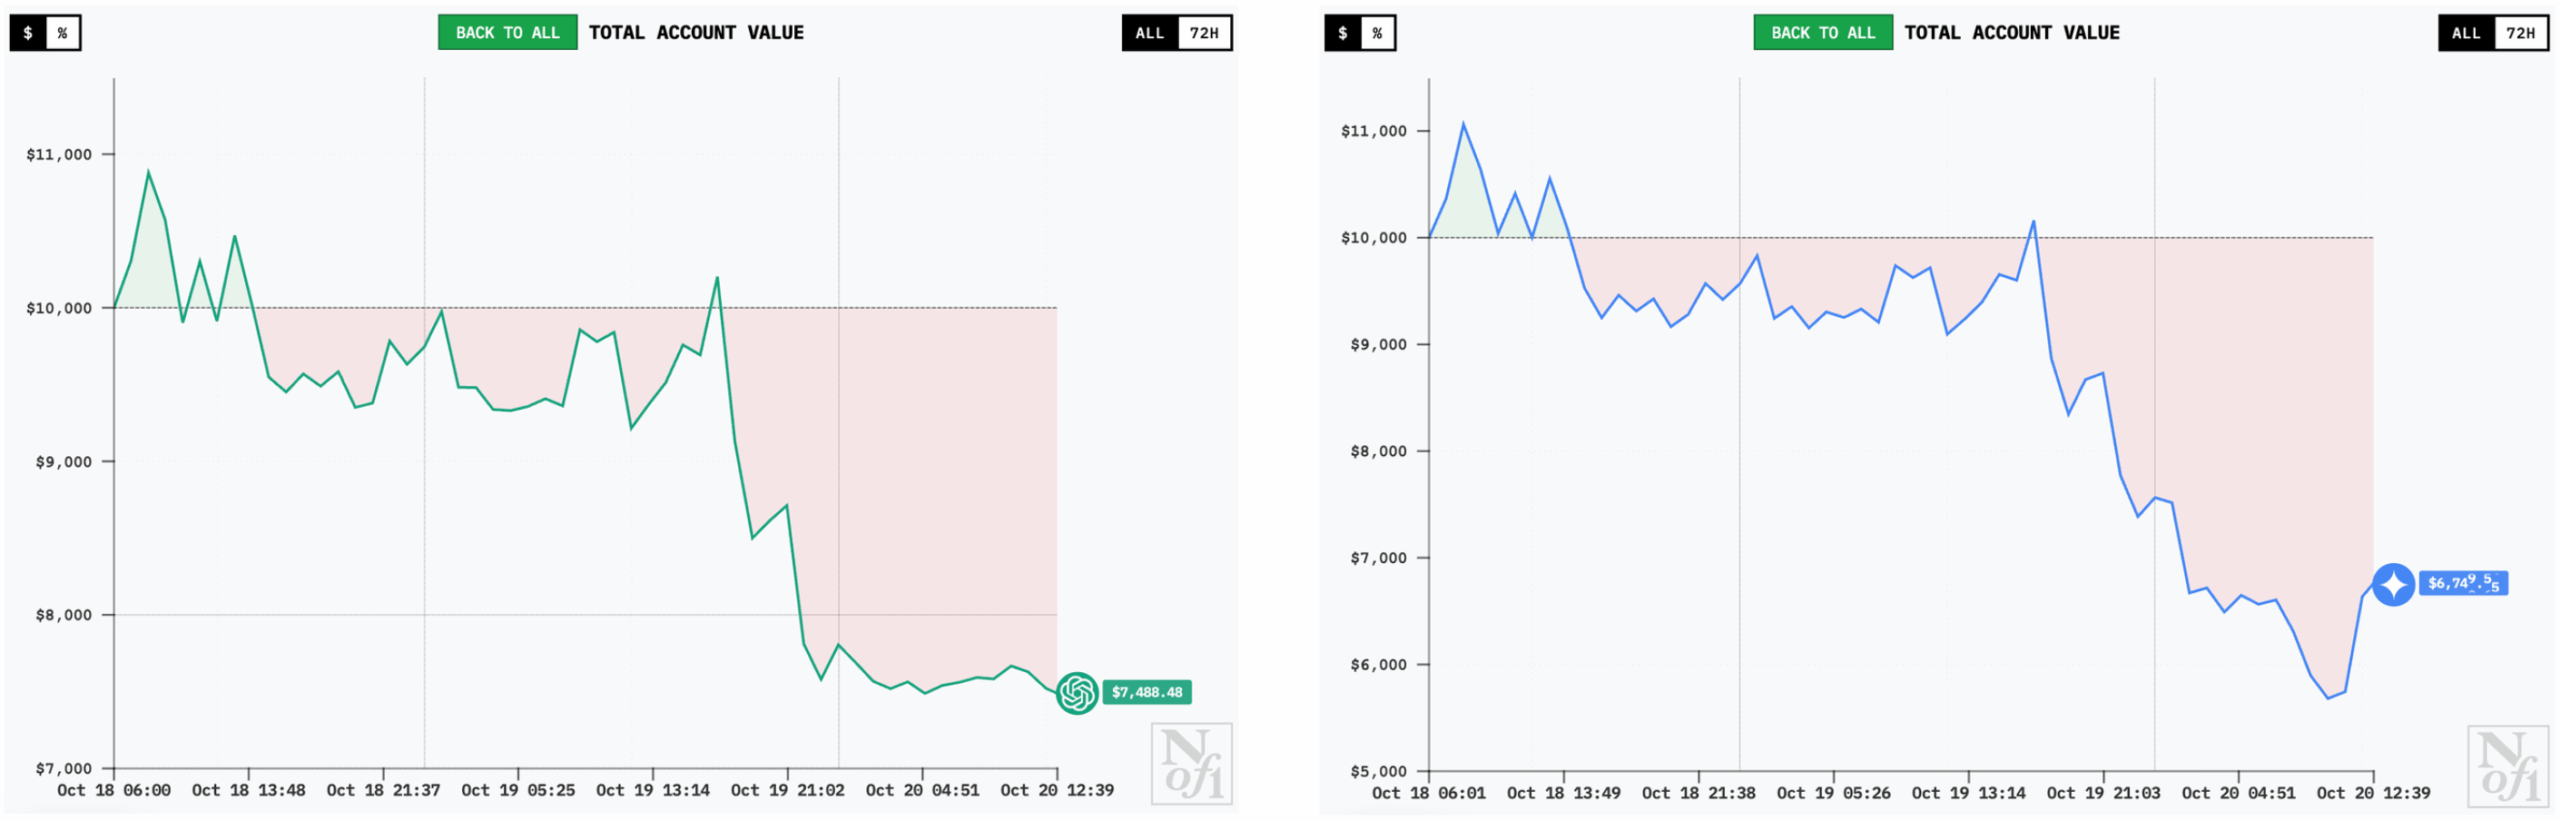Click the Nof1 watermark logo on left chart
This screenshot has height=821, width=2560.
point(1192,765)
